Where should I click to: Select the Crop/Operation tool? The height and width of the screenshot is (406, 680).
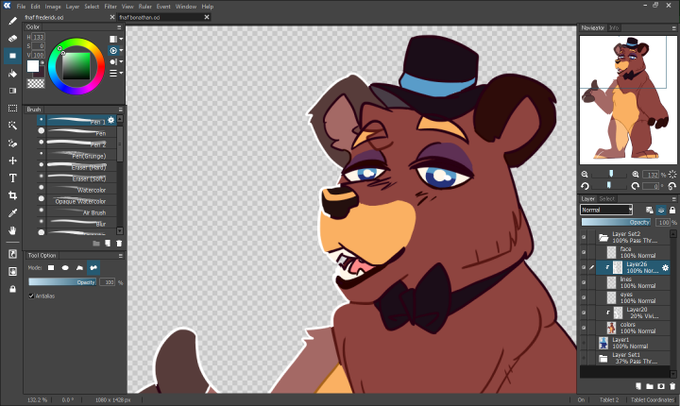coord(13,196)
